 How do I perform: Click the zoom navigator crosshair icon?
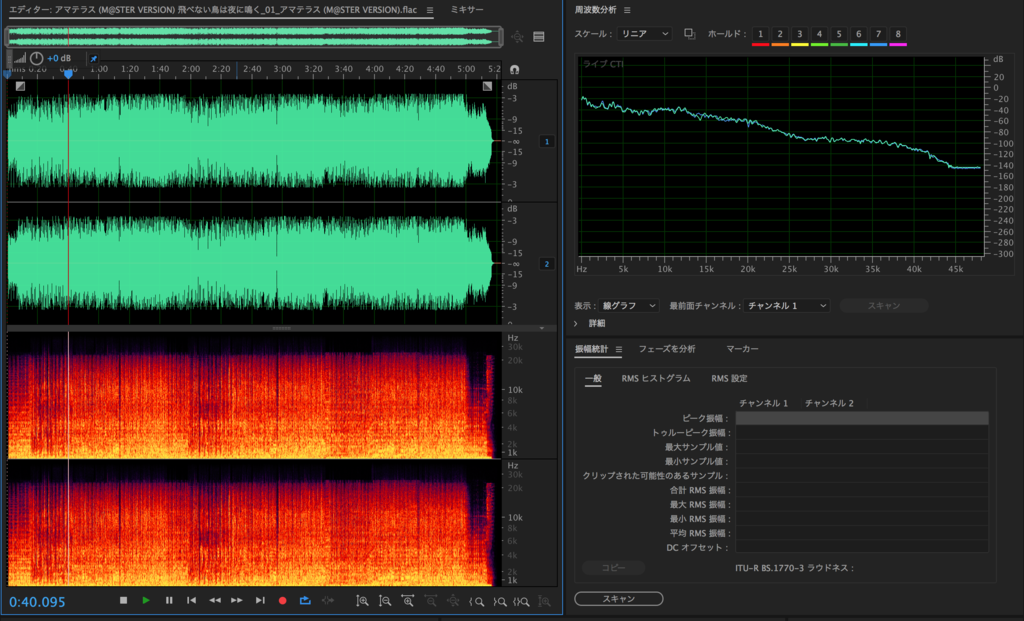click(517, 37)
